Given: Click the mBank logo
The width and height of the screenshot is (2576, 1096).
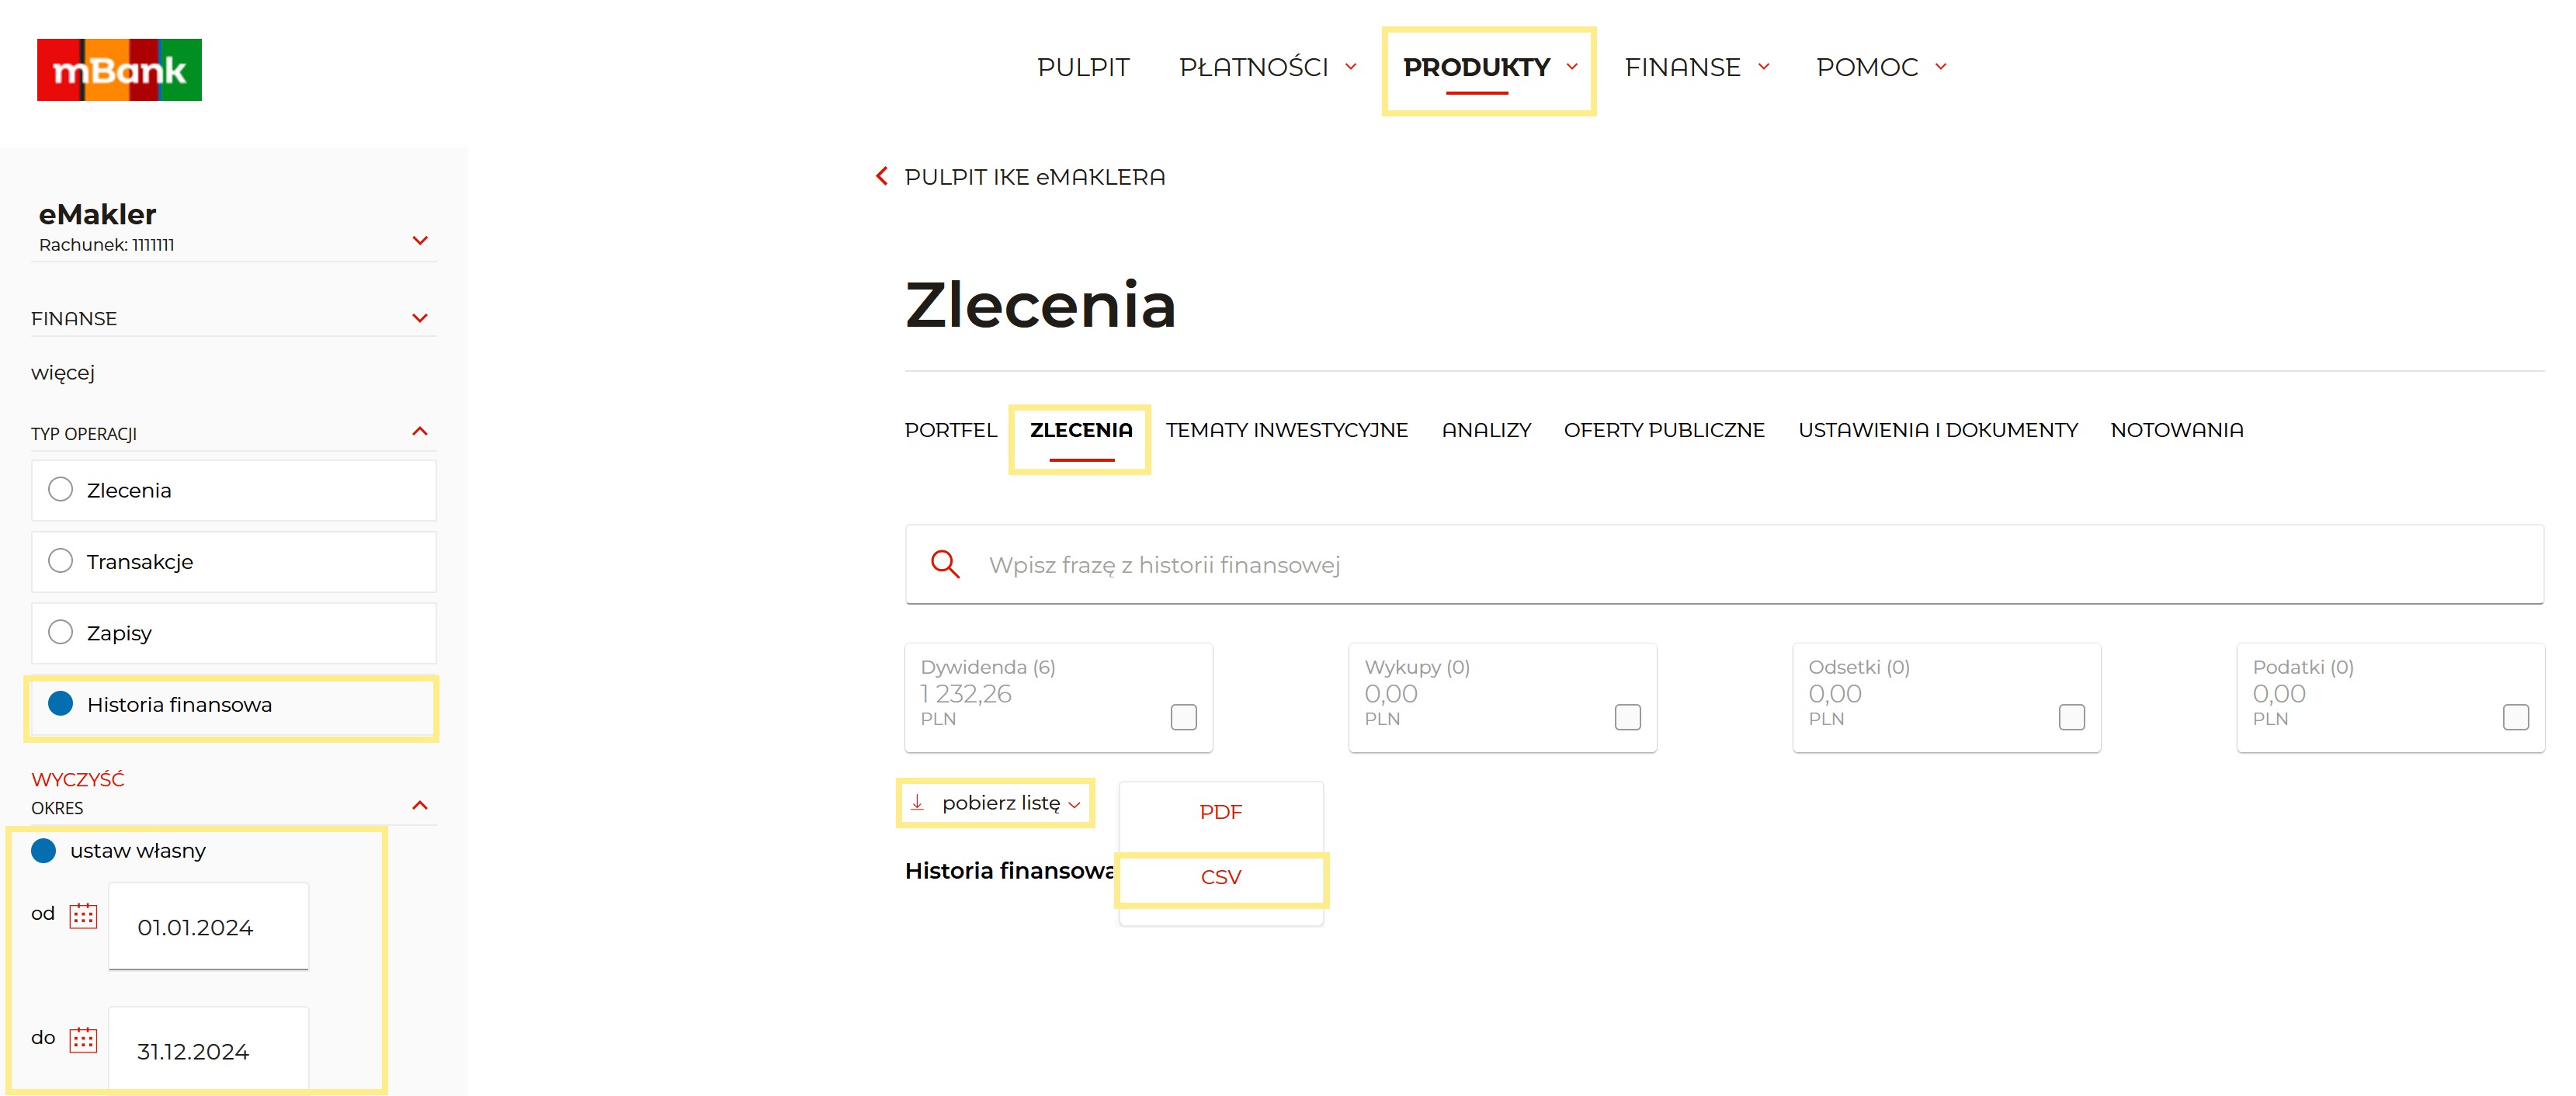Looking at the screenshot, I should [119, 70].
